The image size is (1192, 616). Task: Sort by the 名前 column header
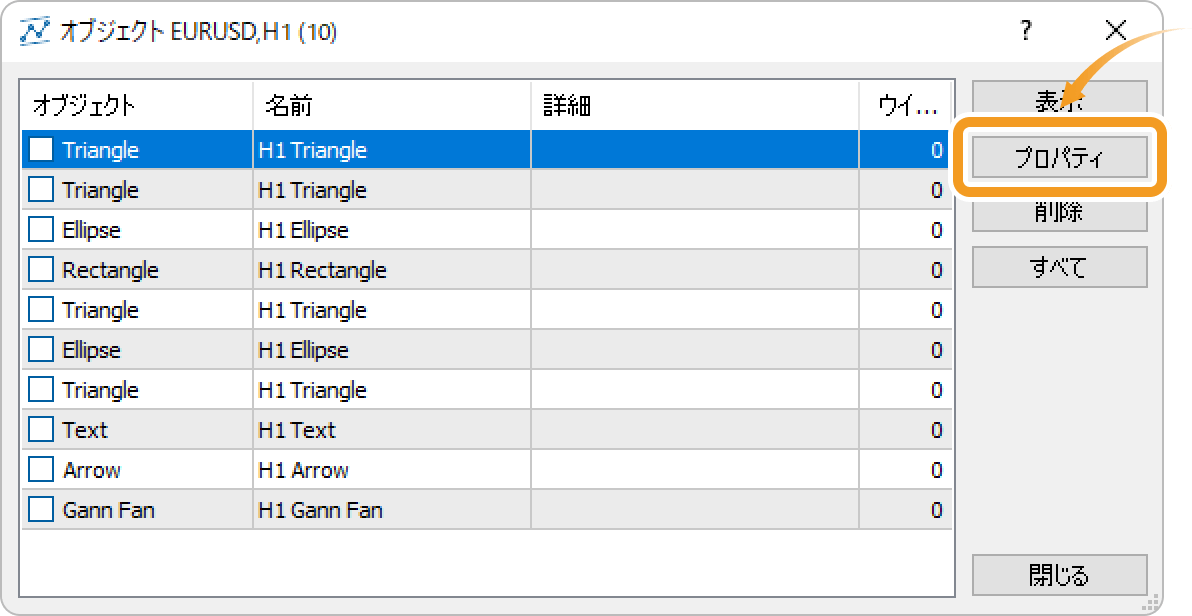click(x=392, y=105)
